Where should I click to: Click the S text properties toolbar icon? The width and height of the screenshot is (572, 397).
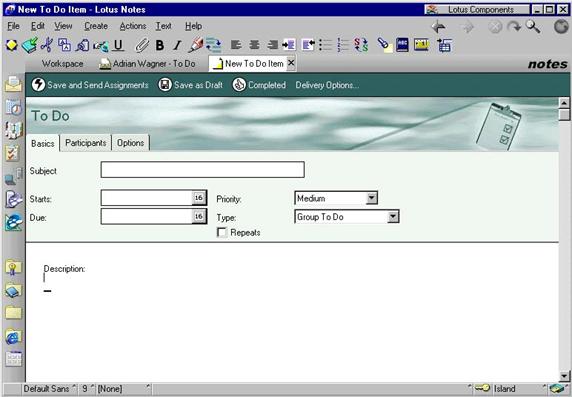tap(361, 45)
